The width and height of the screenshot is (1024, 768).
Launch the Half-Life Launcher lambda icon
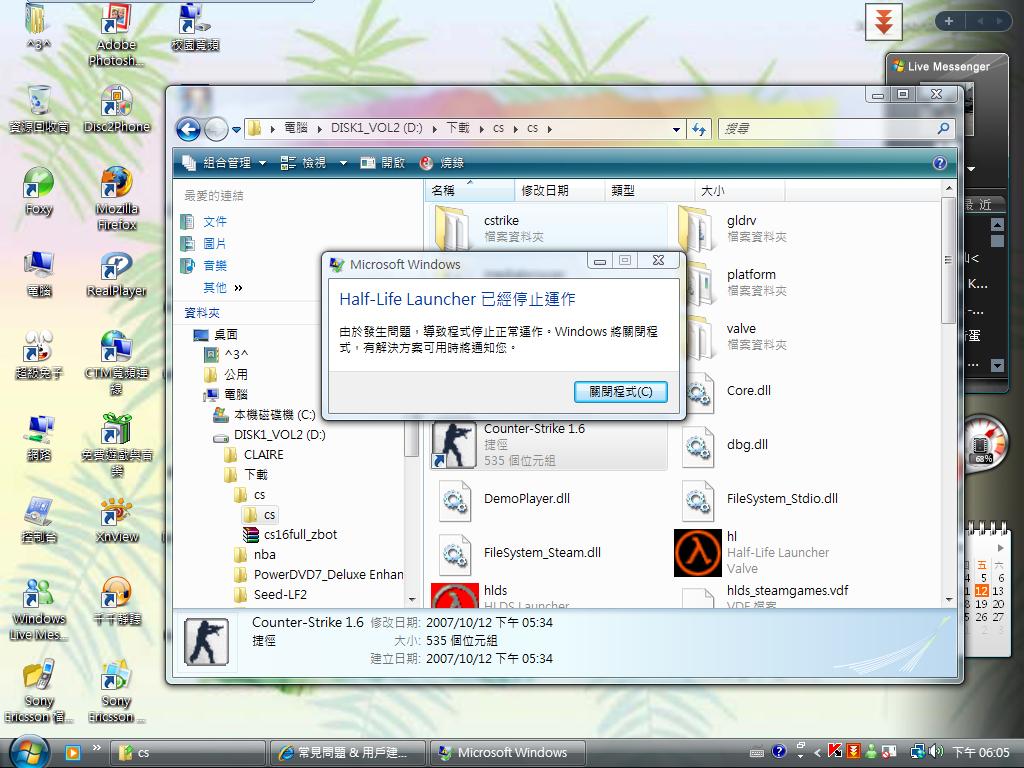click(697, 553)
